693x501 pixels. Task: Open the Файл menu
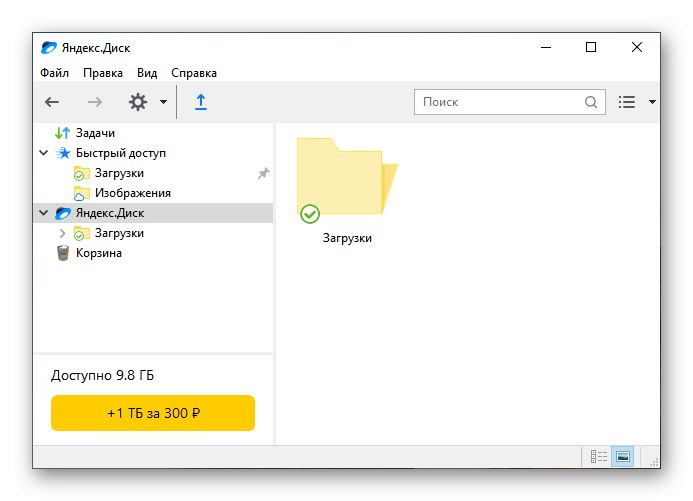click(54, 73)
